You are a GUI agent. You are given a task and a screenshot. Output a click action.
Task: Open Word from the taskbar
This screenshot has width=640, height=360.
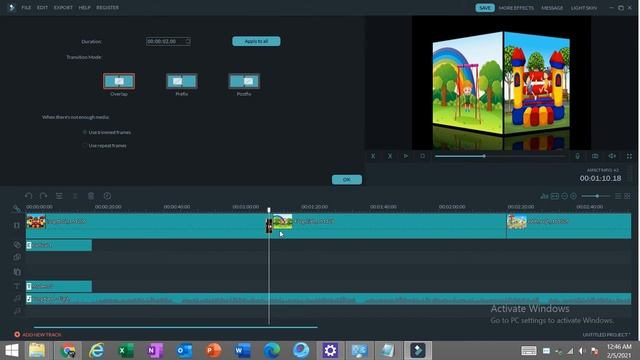[x=242, y=350]
